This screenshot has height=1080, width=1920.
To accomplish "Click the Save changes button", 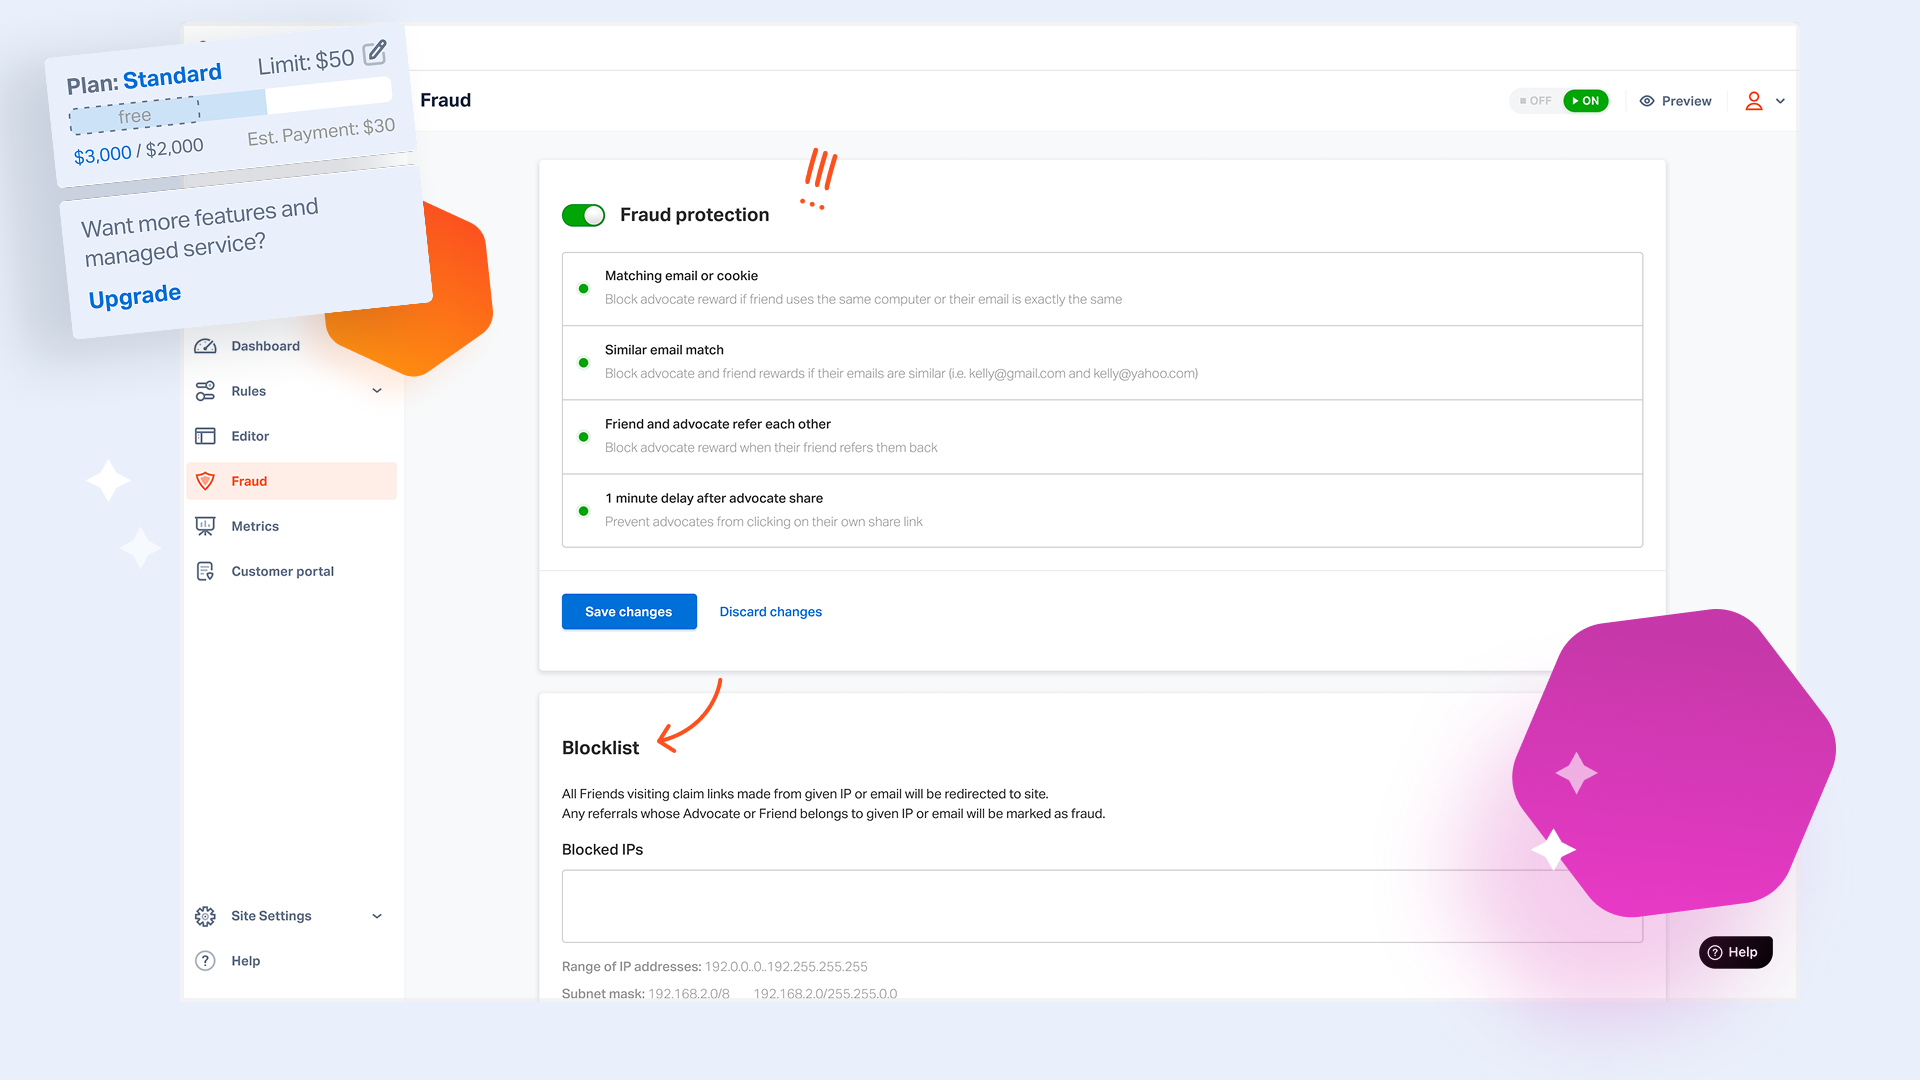I will 629,611.
